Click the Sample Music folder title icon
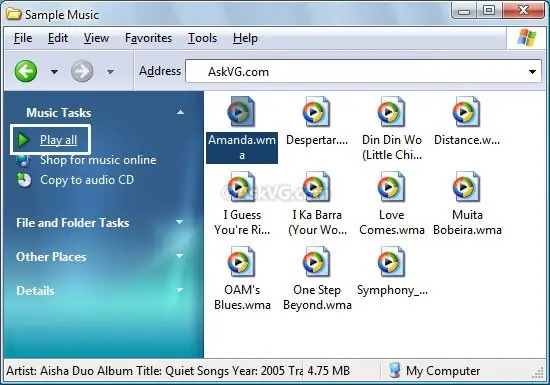 click(x=14, y=14)
